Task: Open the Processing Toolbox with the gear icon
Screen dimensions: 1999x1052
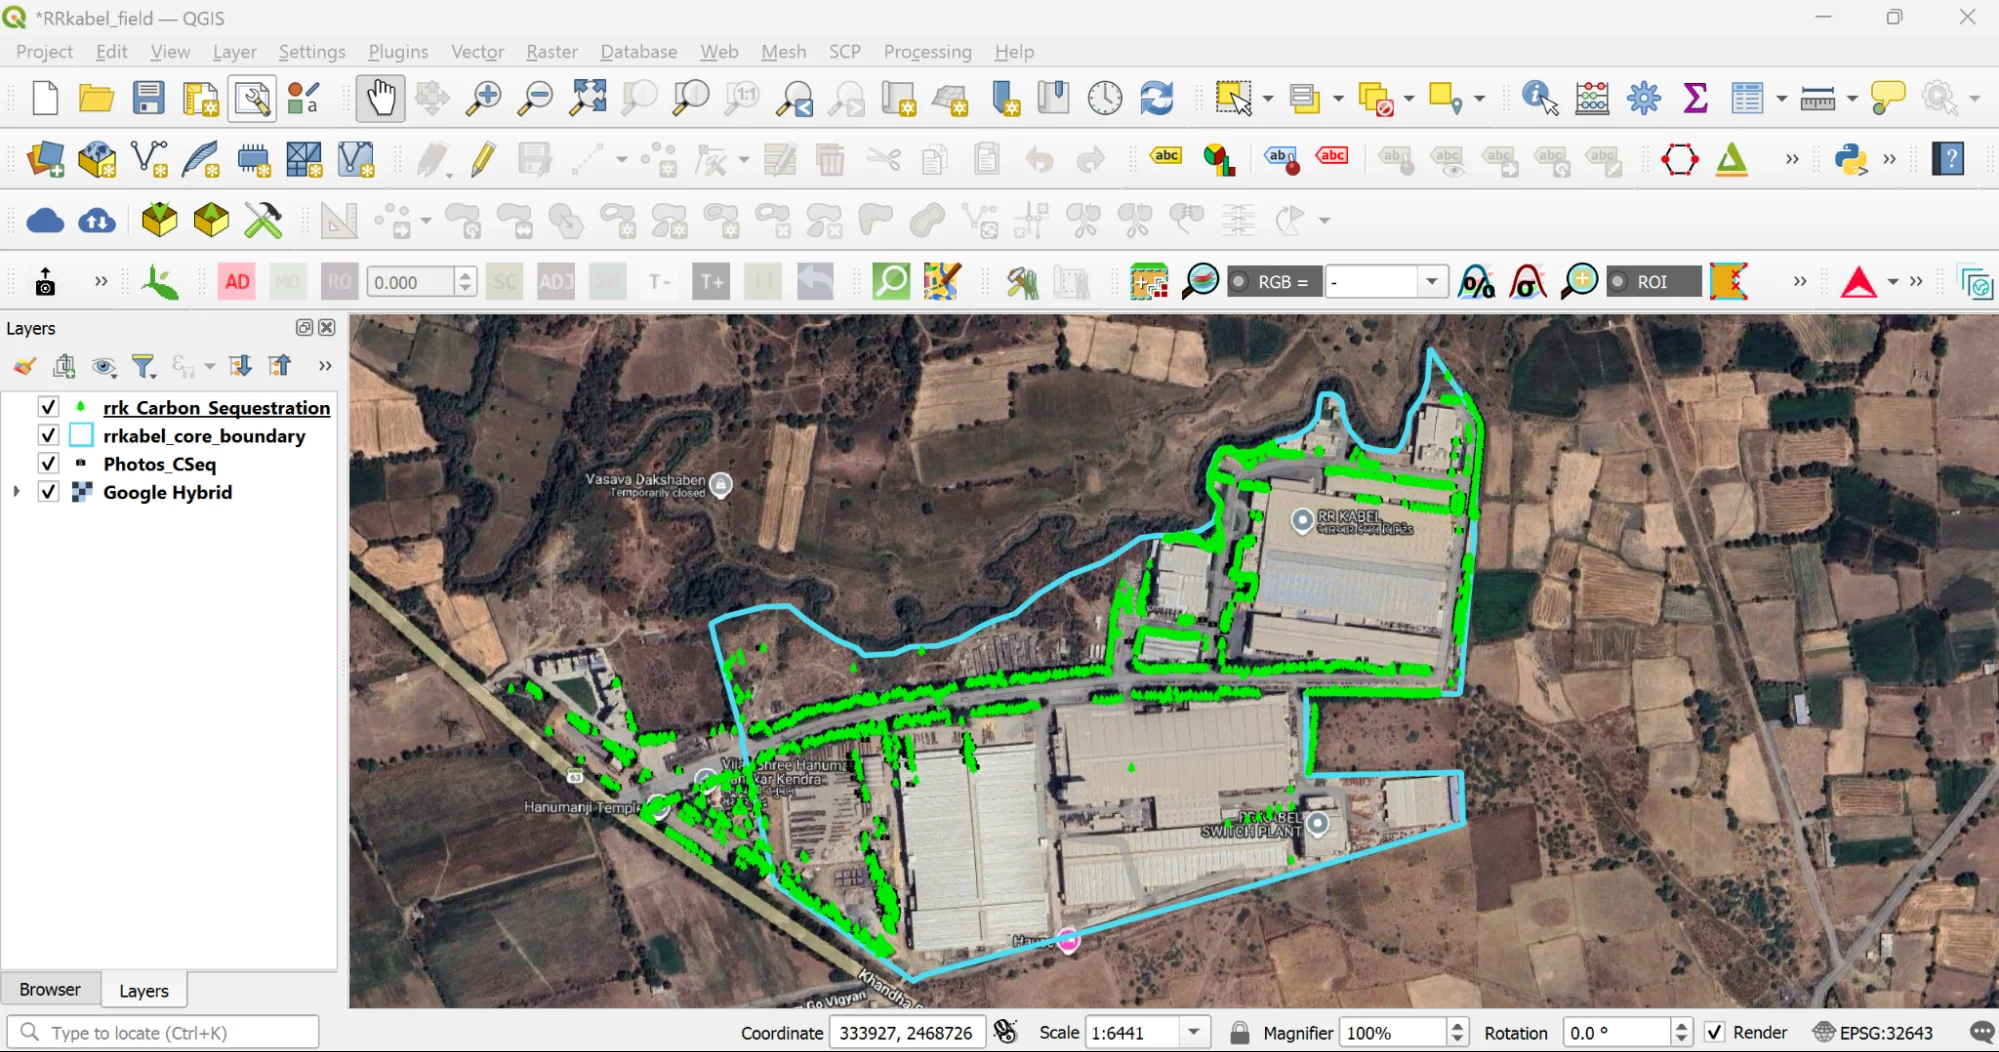Action: (x=1643, y=98)
